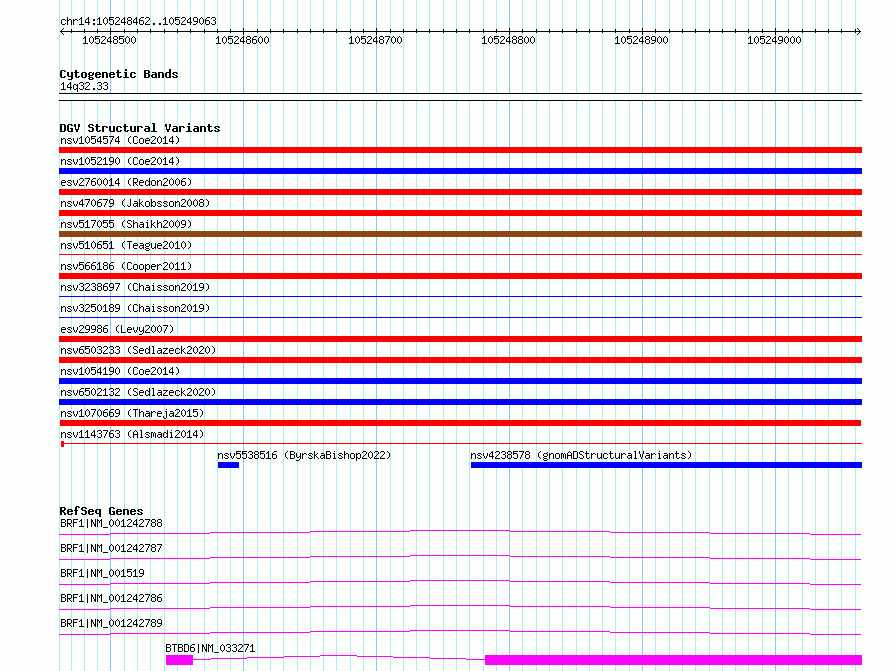Open nsv1070669 (Thareja2015) variant
This screenshot has height=671, width=890.
point(132,413)
